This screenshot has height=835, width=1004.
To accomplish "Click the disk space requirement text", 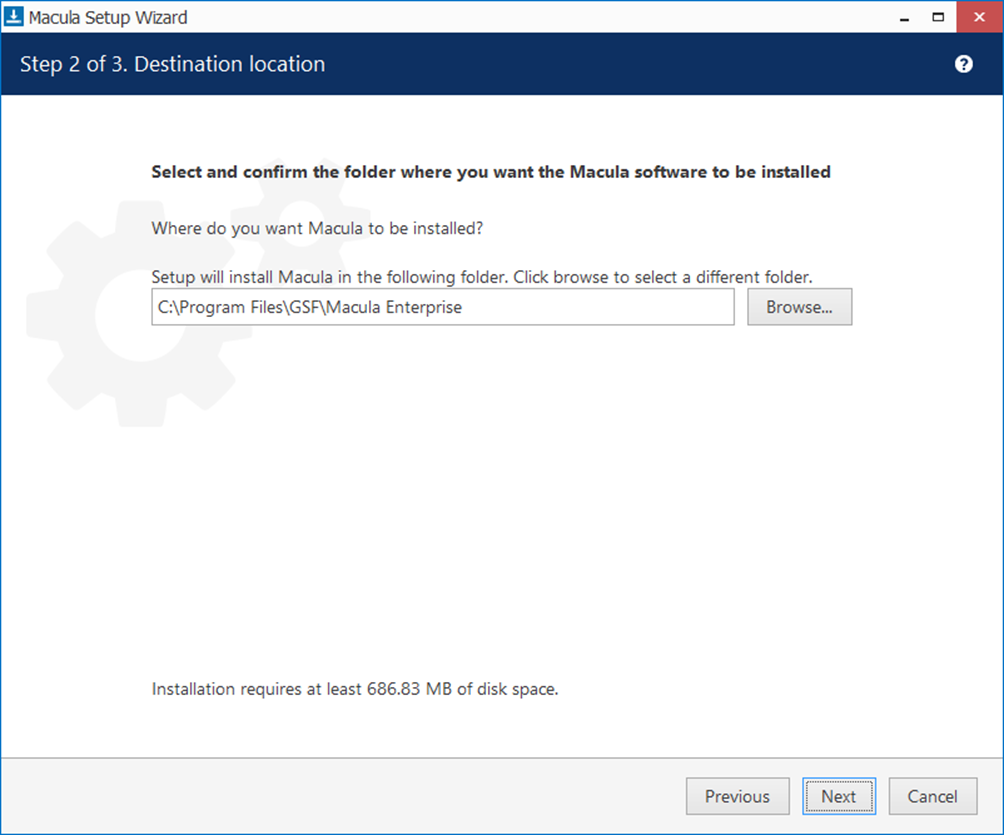I will coord(354,689).
